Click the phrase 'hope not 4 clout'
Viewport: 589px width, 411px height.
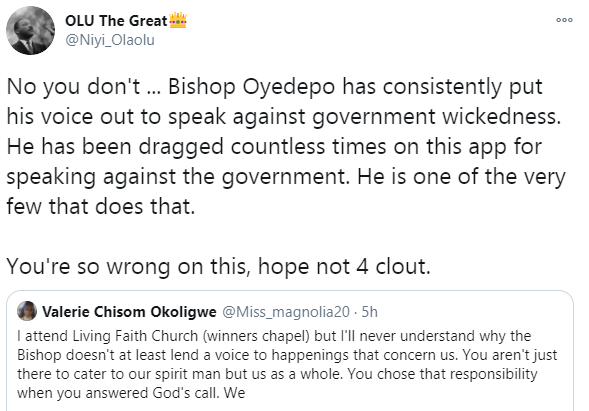pyautogui.click(x=344, y=266)
